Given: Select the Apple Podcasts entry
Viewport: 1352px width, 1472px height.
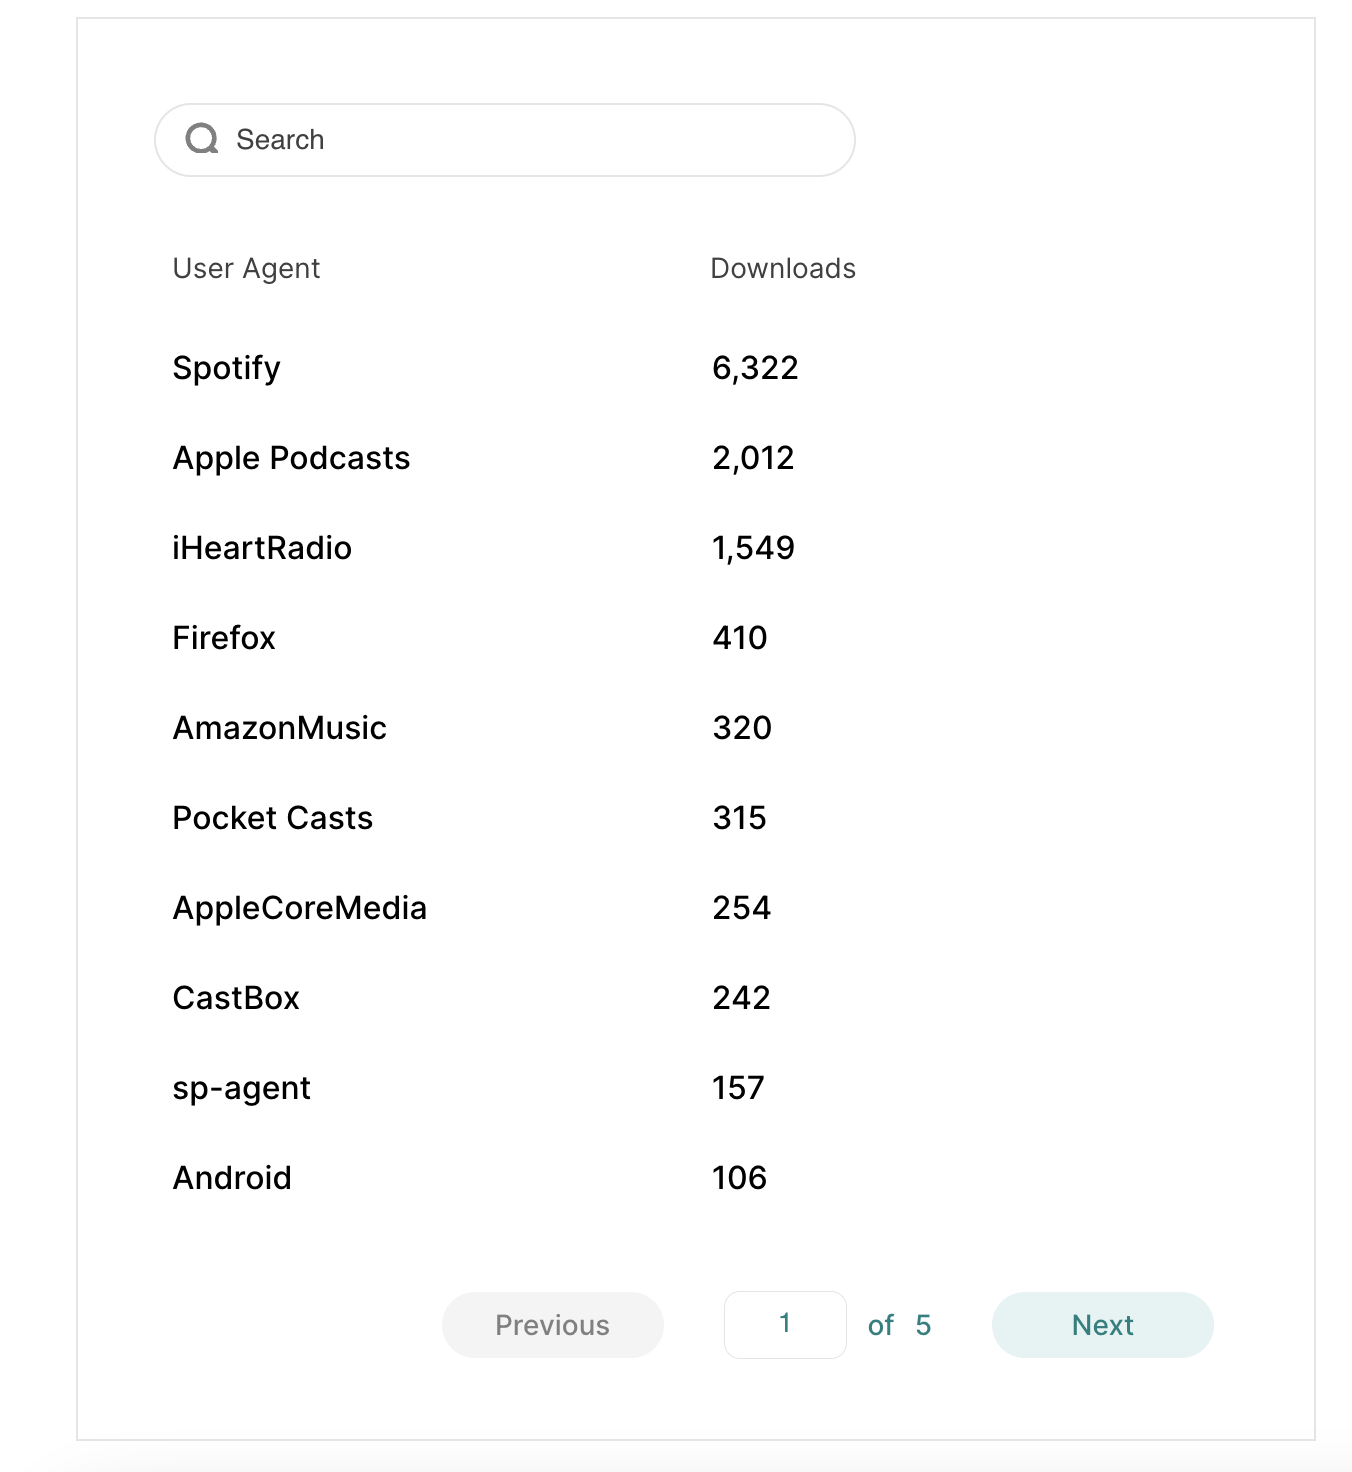Looking at the screenshot, I should click(x=291, y=458).
